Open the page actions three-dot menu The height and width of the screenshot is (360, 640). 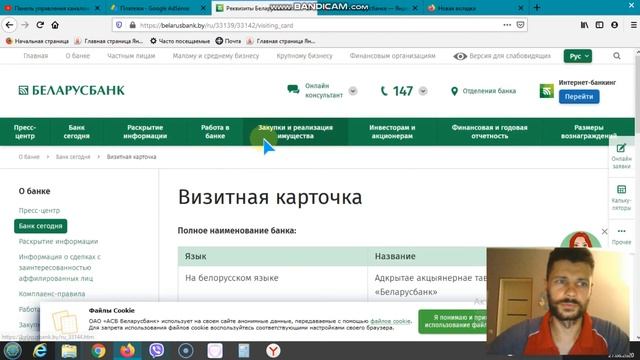pos(507,25)
